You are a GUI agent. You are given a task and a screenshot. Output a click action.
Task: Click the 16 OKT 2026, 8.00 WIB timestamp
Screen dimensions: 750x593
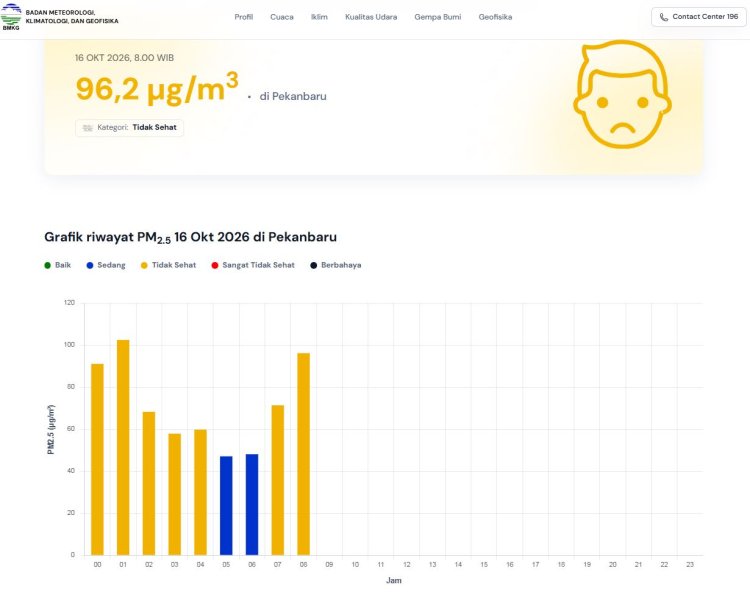[x=124, y=58]
